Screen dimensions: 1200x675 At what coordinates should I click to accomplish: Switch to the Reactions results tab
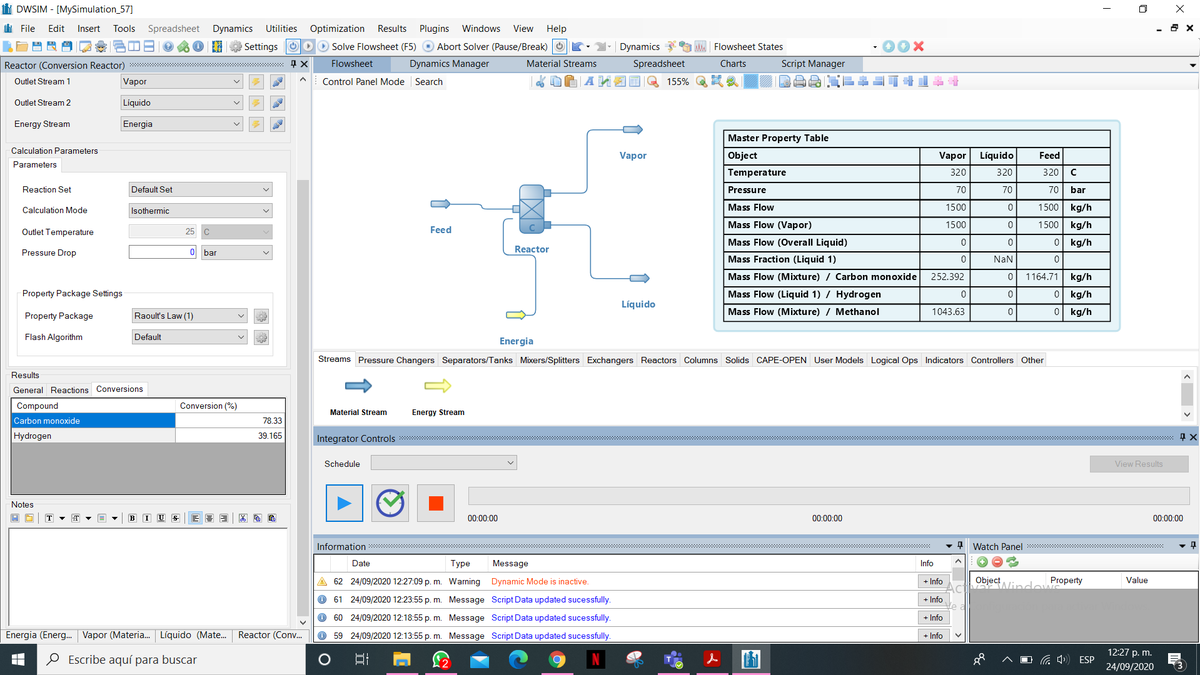pos(70,390)
